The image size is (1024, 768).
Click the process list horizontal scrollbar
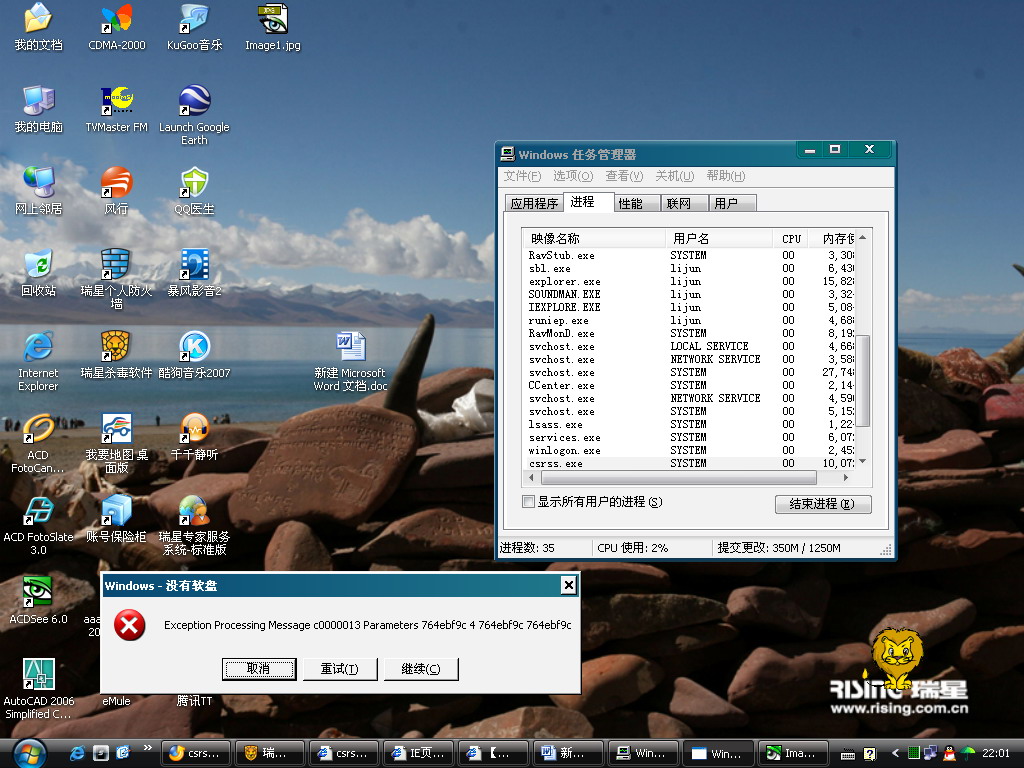[680, 479]
